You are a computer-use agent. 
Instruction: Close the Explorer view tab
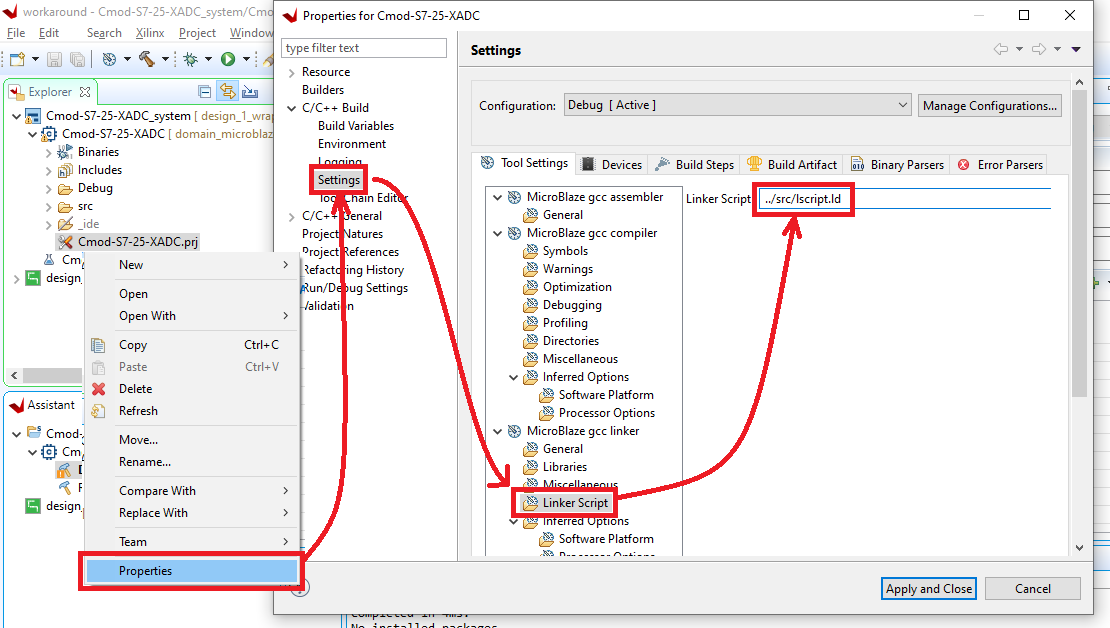pyautogui.click(x=85, y=92)
